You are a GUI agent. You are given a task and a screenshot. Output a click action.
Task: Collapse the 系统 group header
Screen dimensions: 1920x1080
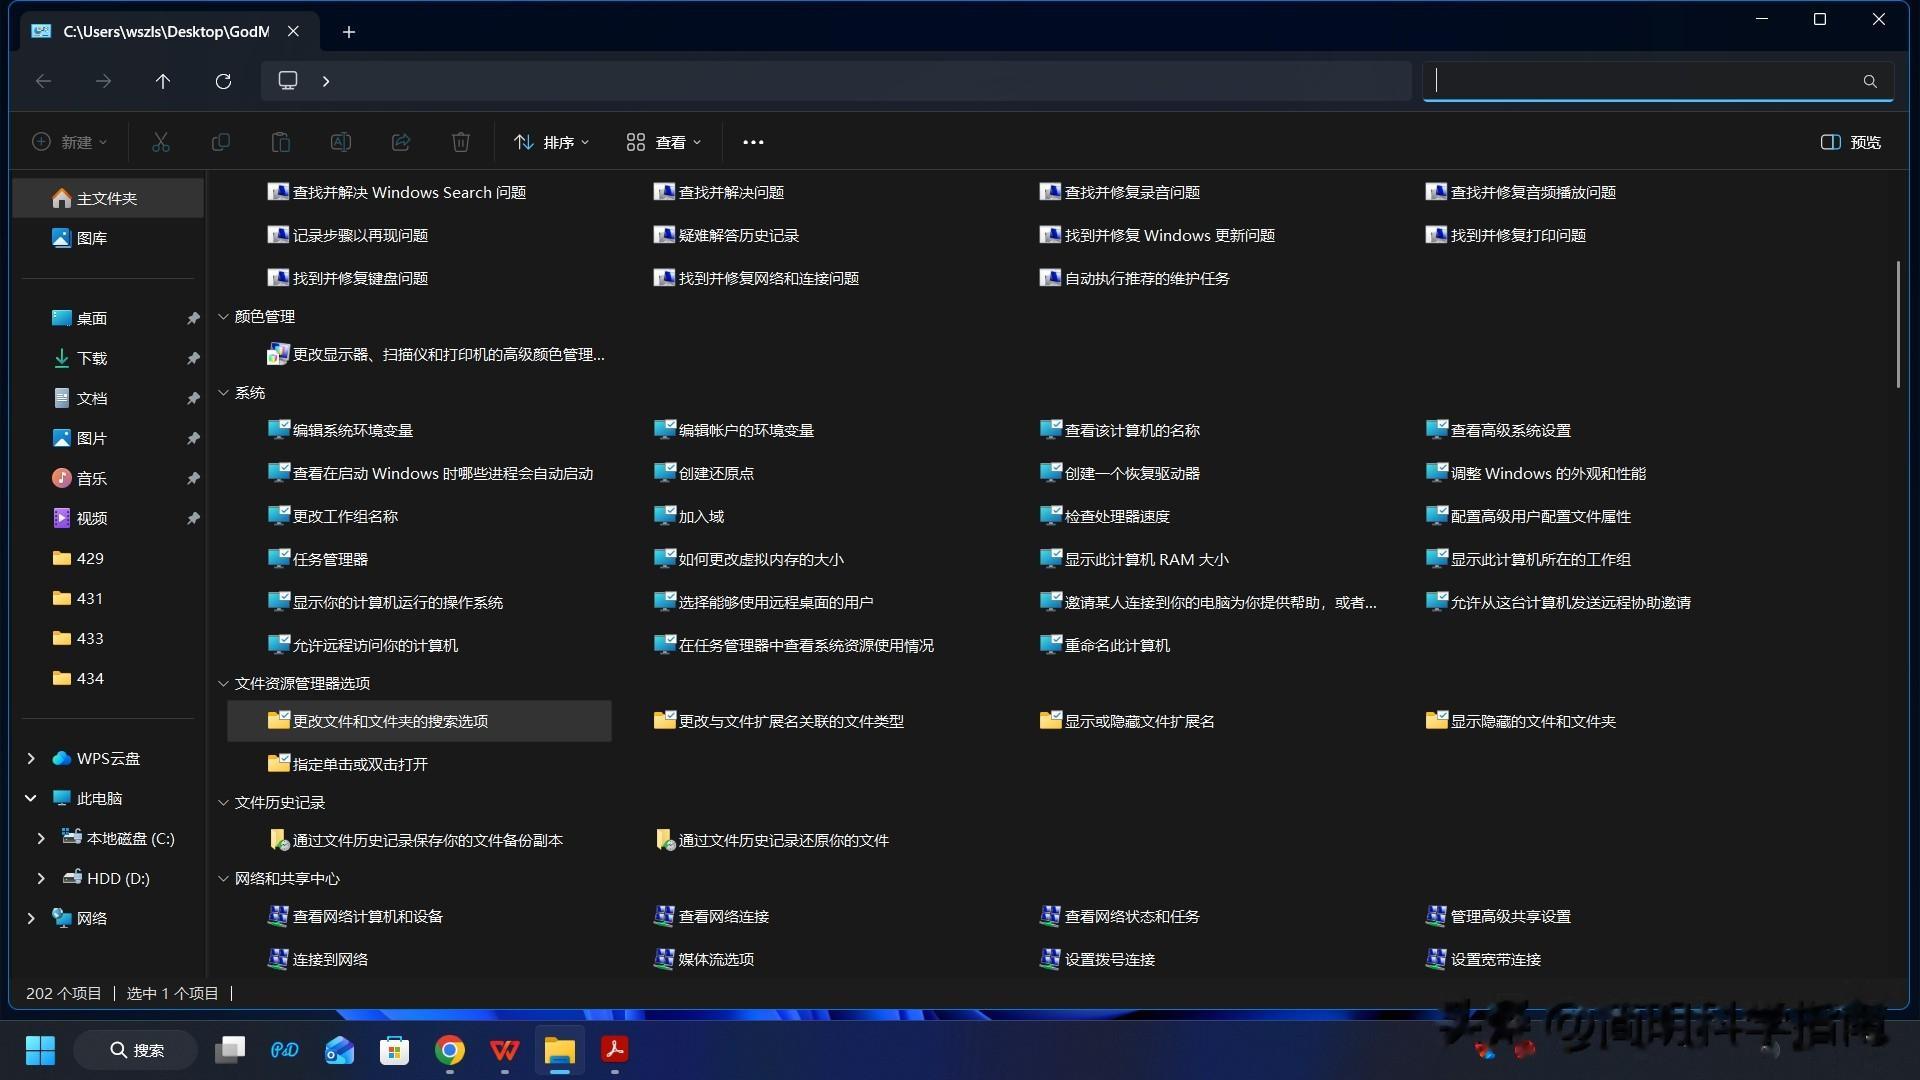coord(223,393)
